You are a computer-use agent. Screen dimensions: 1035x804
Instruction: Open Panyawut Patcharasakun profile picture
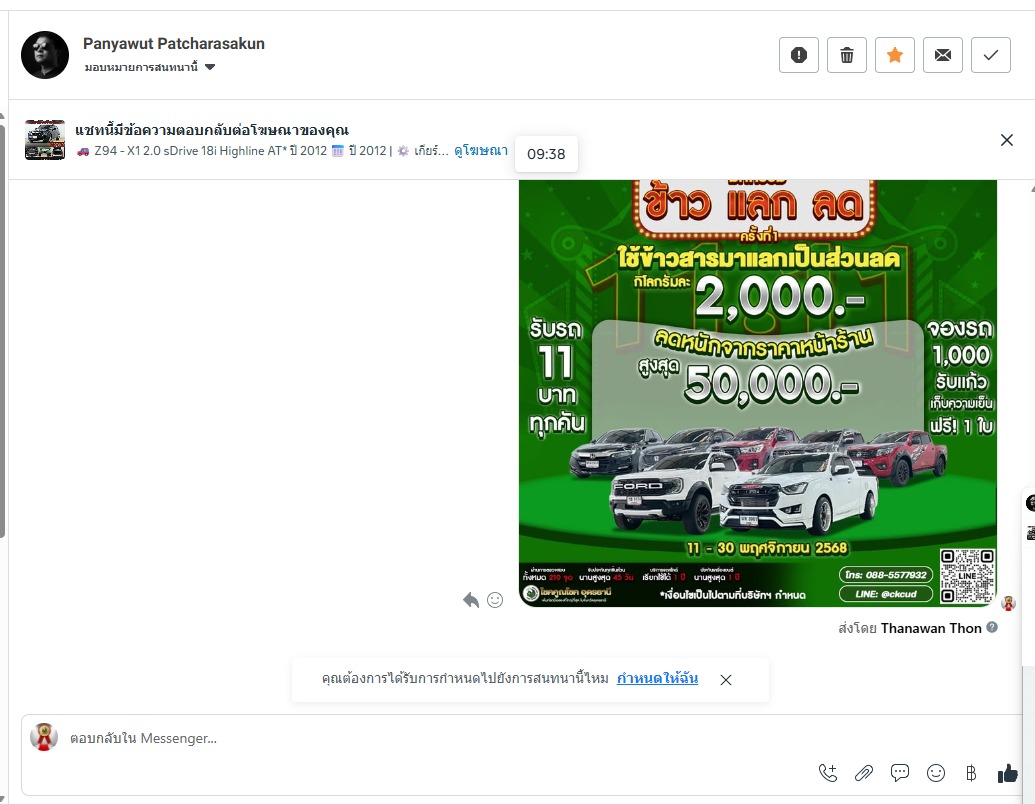pos(45,55)
